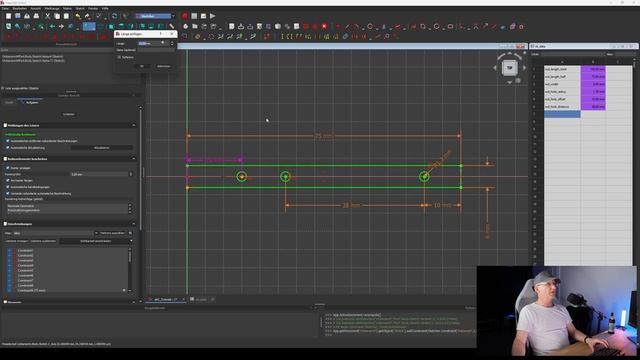This screenshot has width=640, height=360.
Task: Click the Name (optional) input field
Action: point(155,50)
